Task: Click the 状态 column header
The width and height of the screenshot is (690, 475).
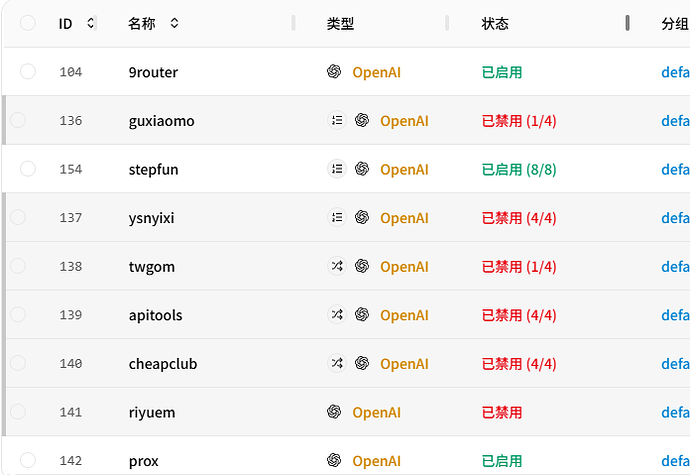Action: pyautogui.click(x=495, y=23)
